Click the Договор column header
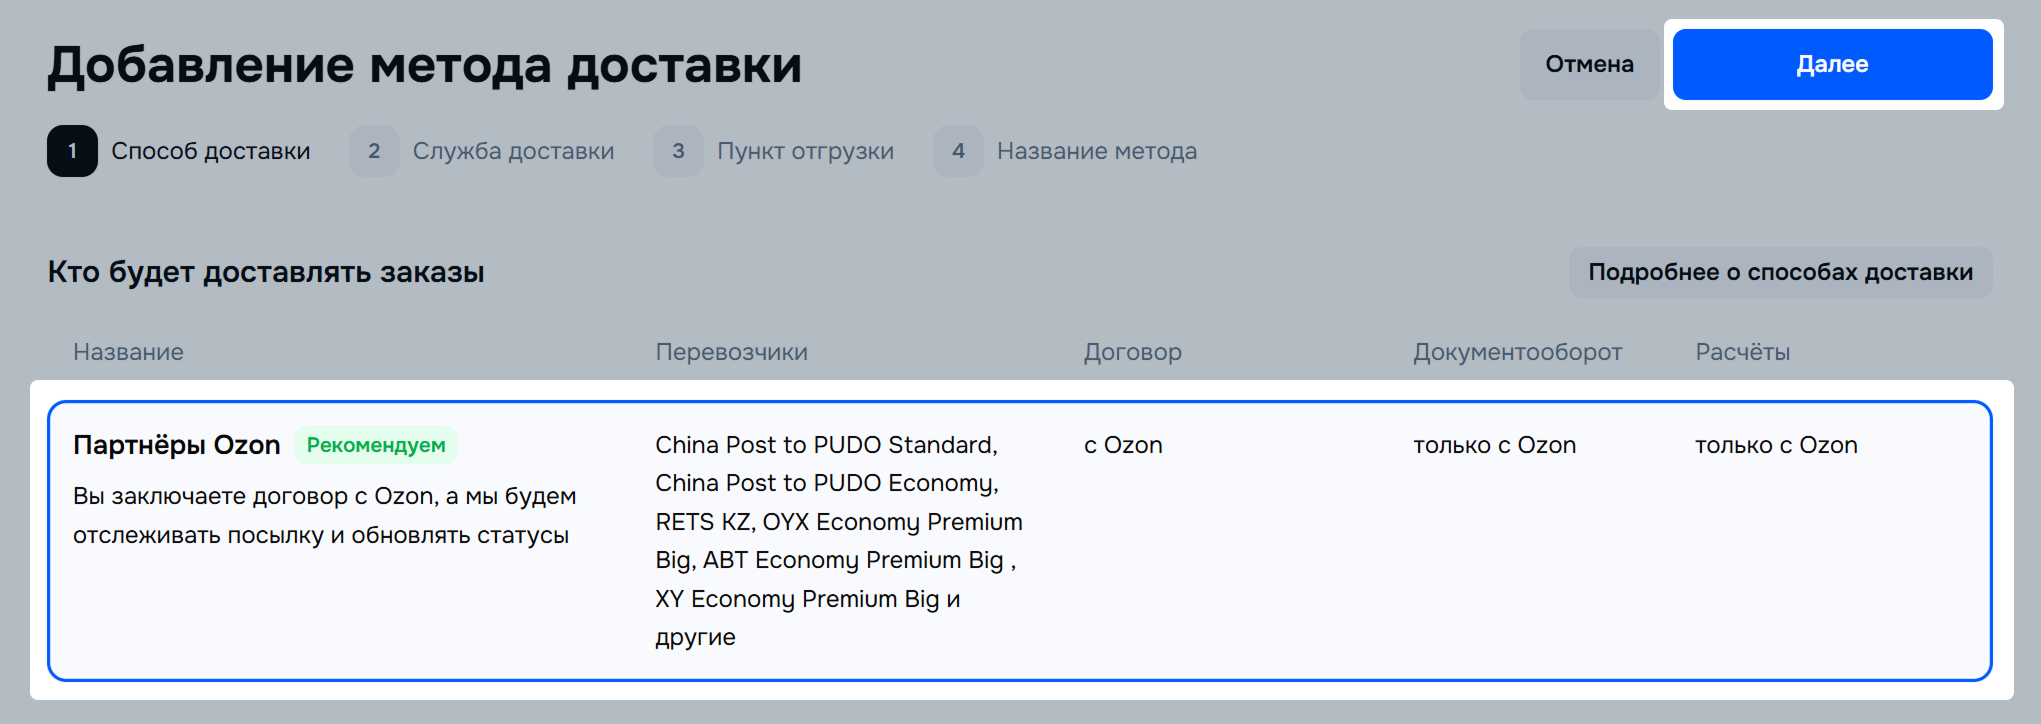Viewport: 2041px width, 724px height. click(1132, 352)
